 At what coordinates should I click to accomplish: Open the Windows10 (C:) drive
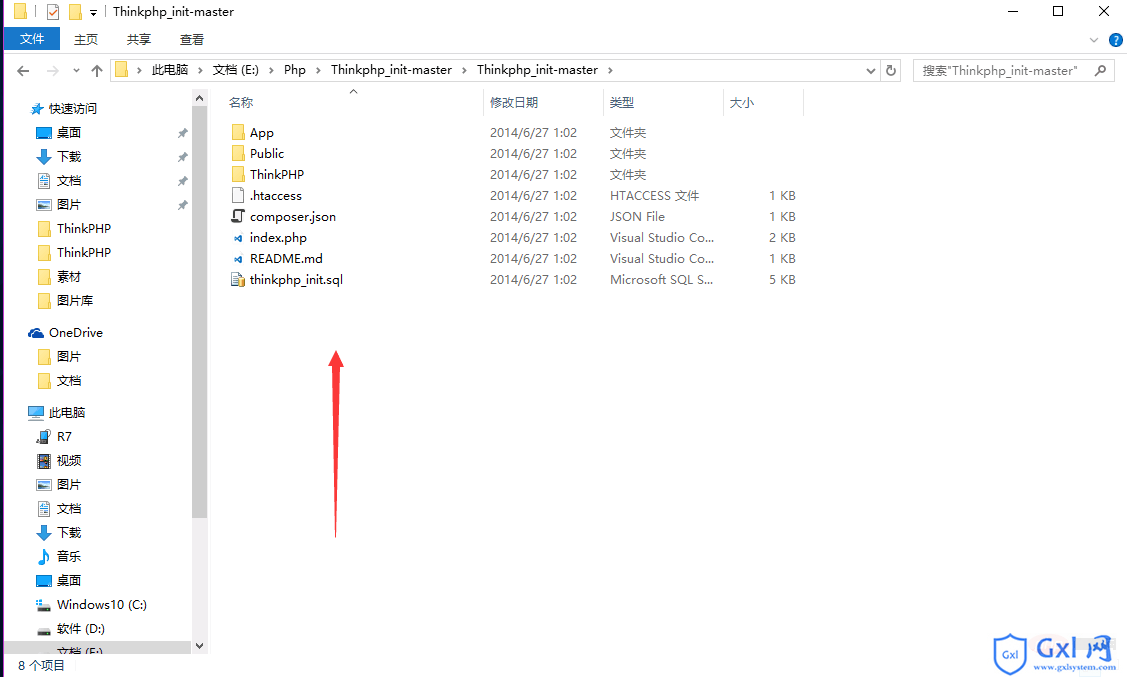coord(101,604)
